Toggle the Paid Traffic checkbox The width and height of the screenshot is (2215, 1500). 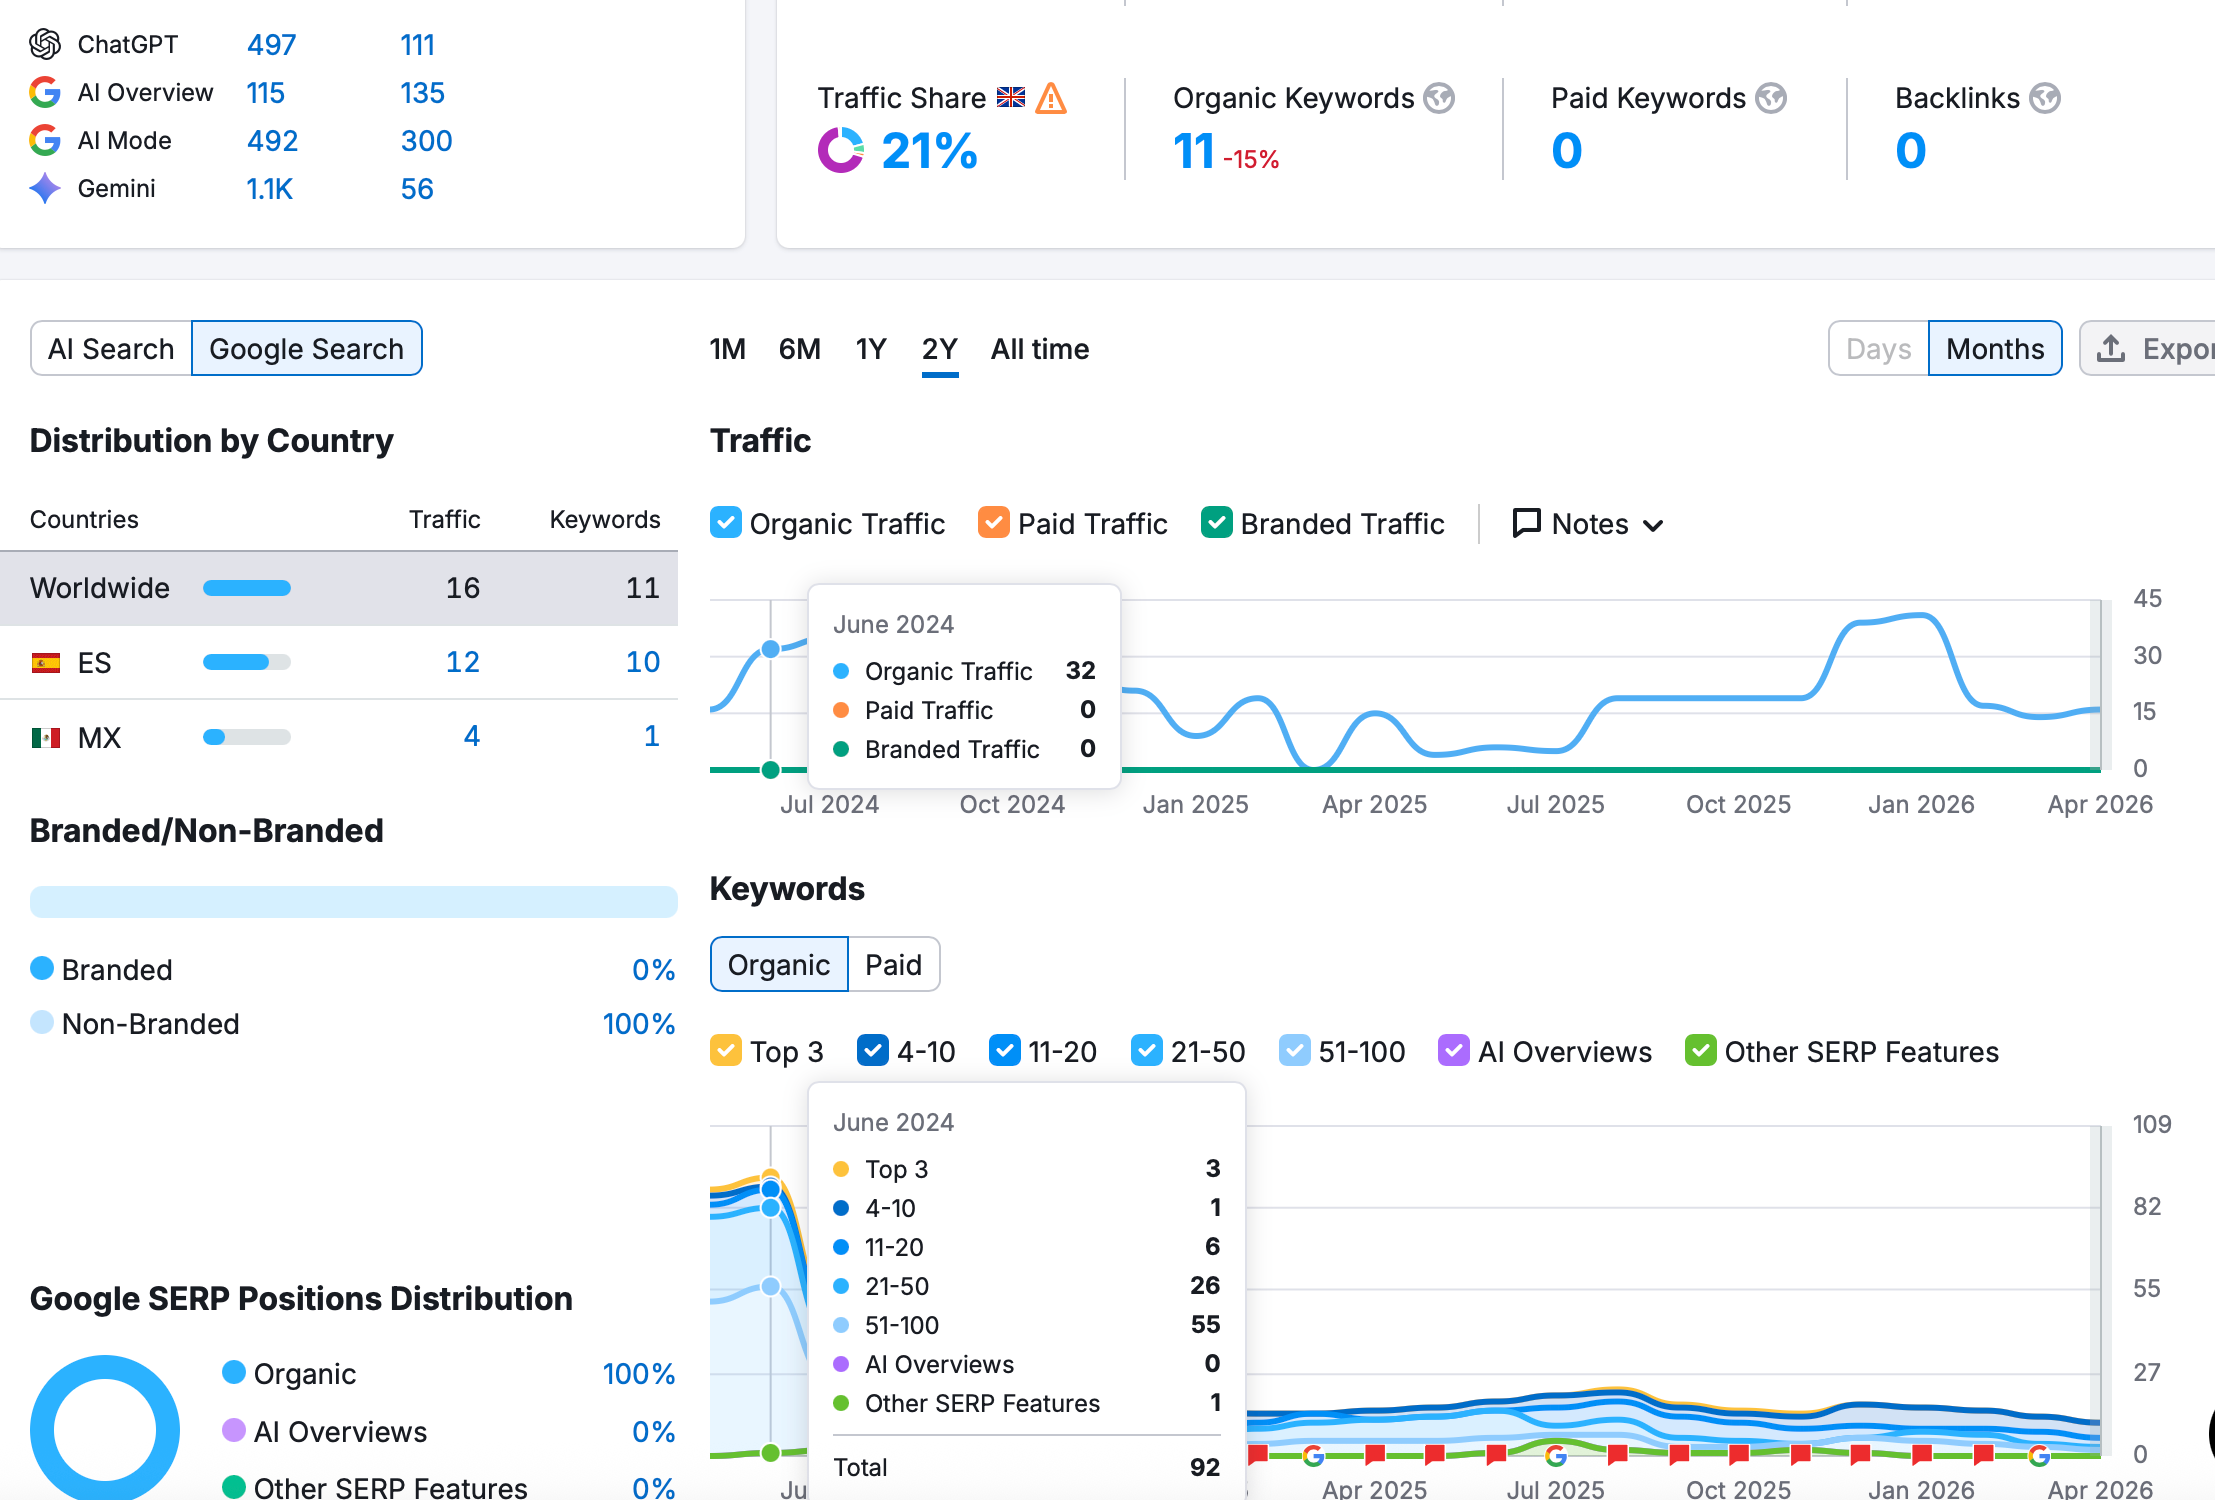pos(994,523)
